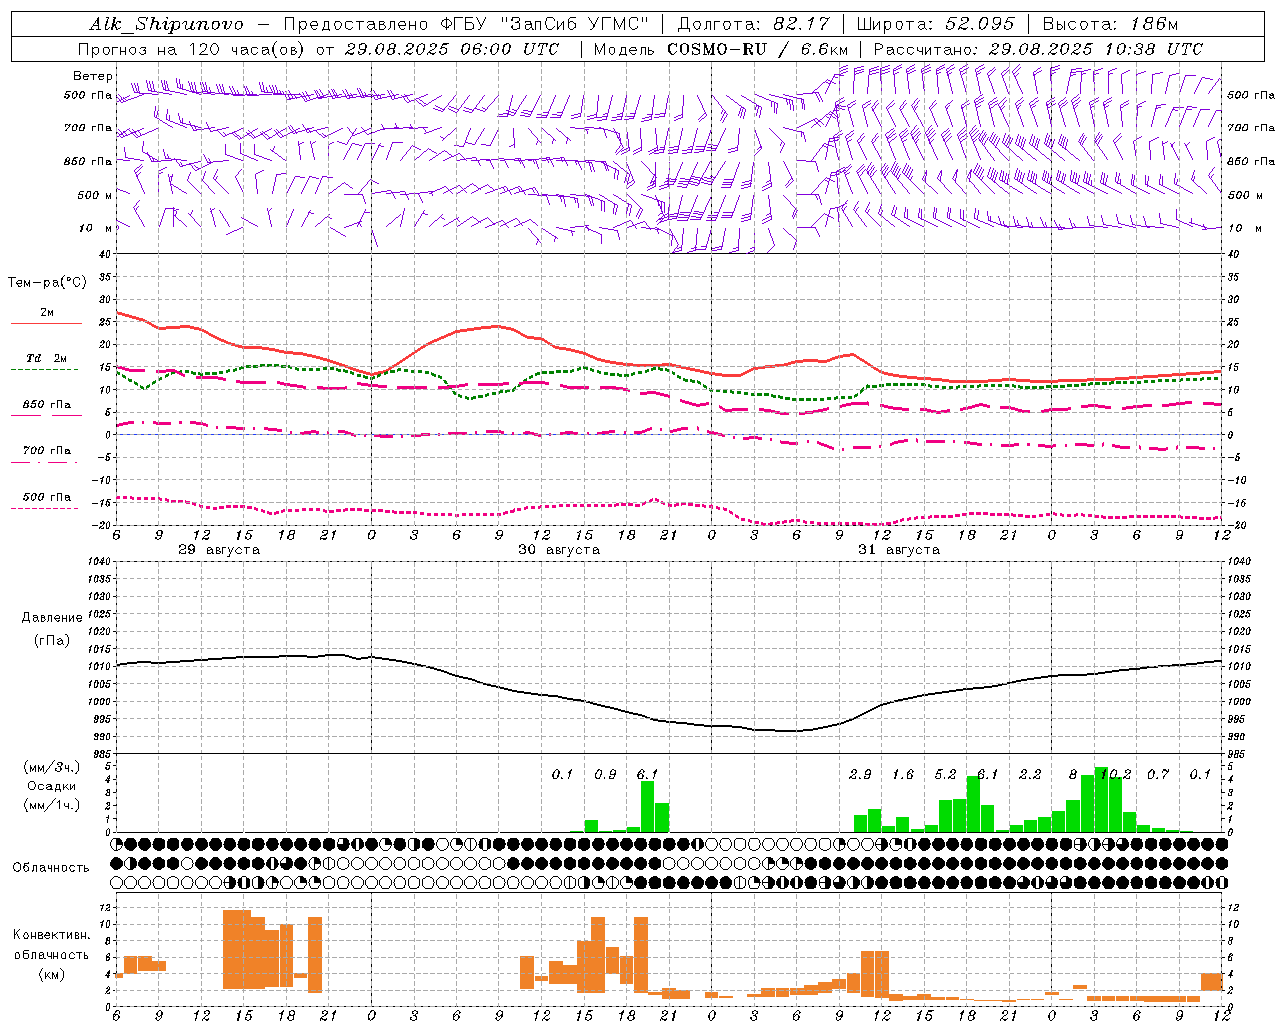The height and width of the screenshot is (1024, 1280).
Task: Click the Осадки precipitation label
Action: click(51, 786)
